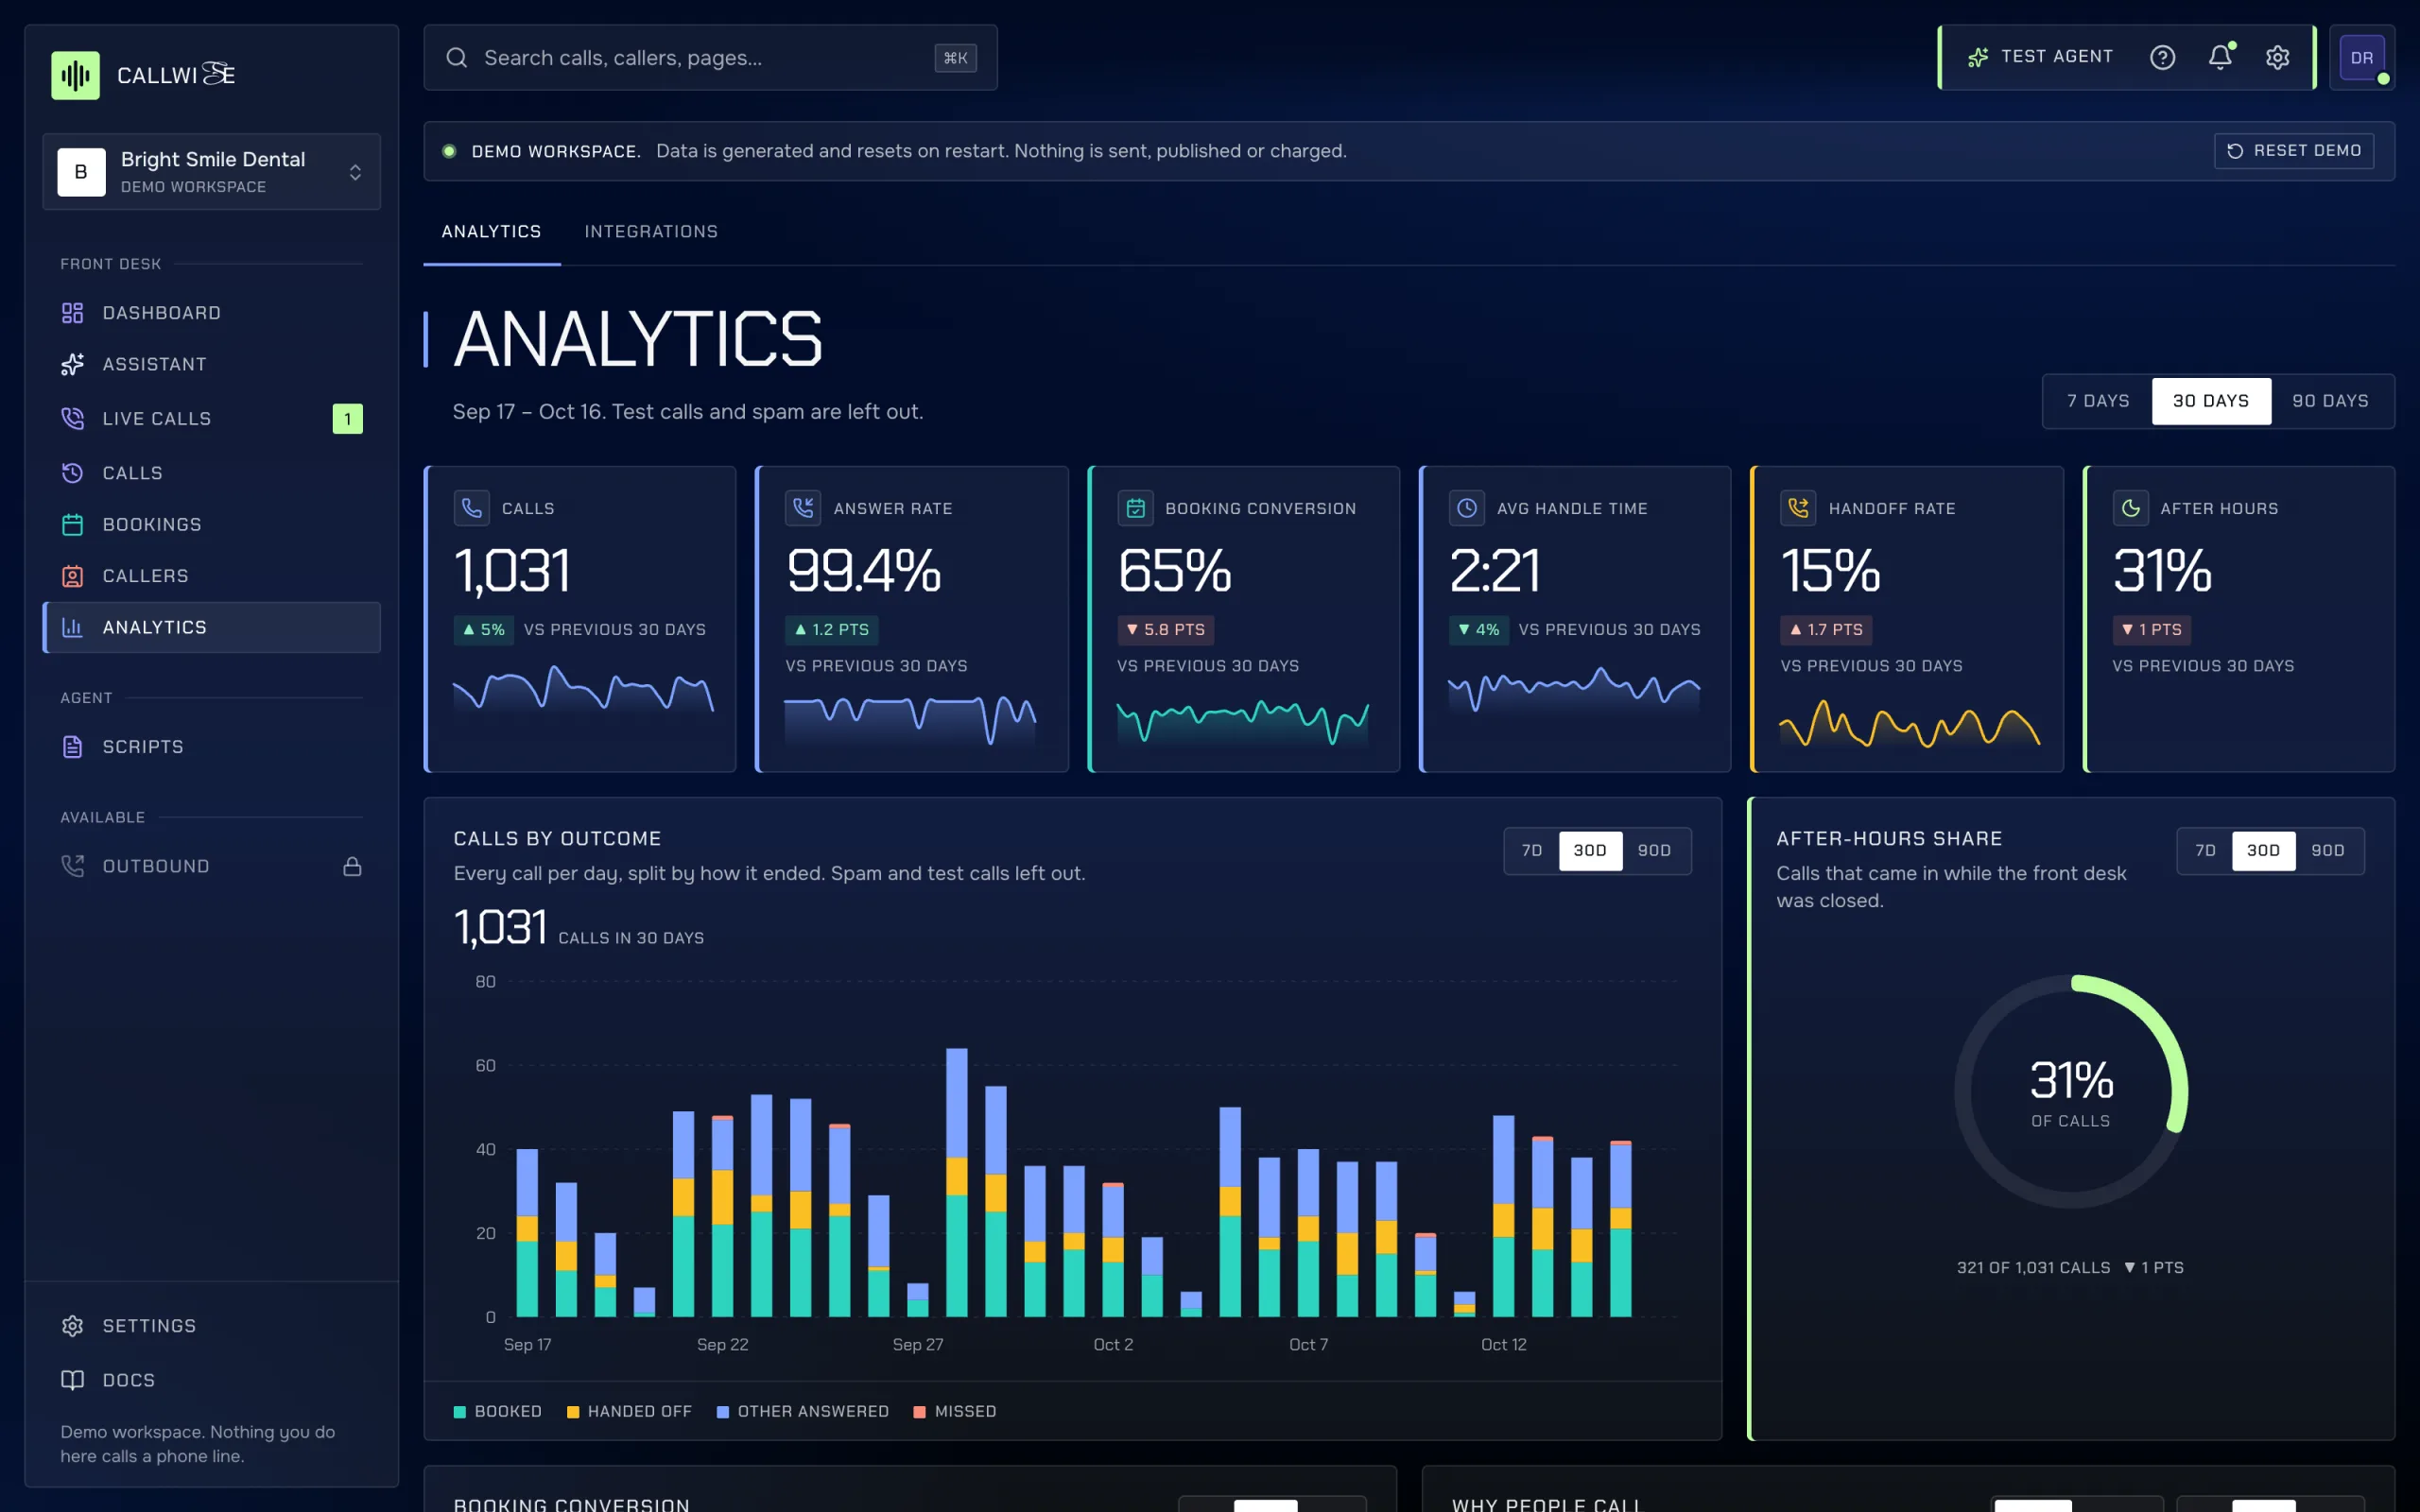Click the Avg Handle Time clock icon

1466,508
